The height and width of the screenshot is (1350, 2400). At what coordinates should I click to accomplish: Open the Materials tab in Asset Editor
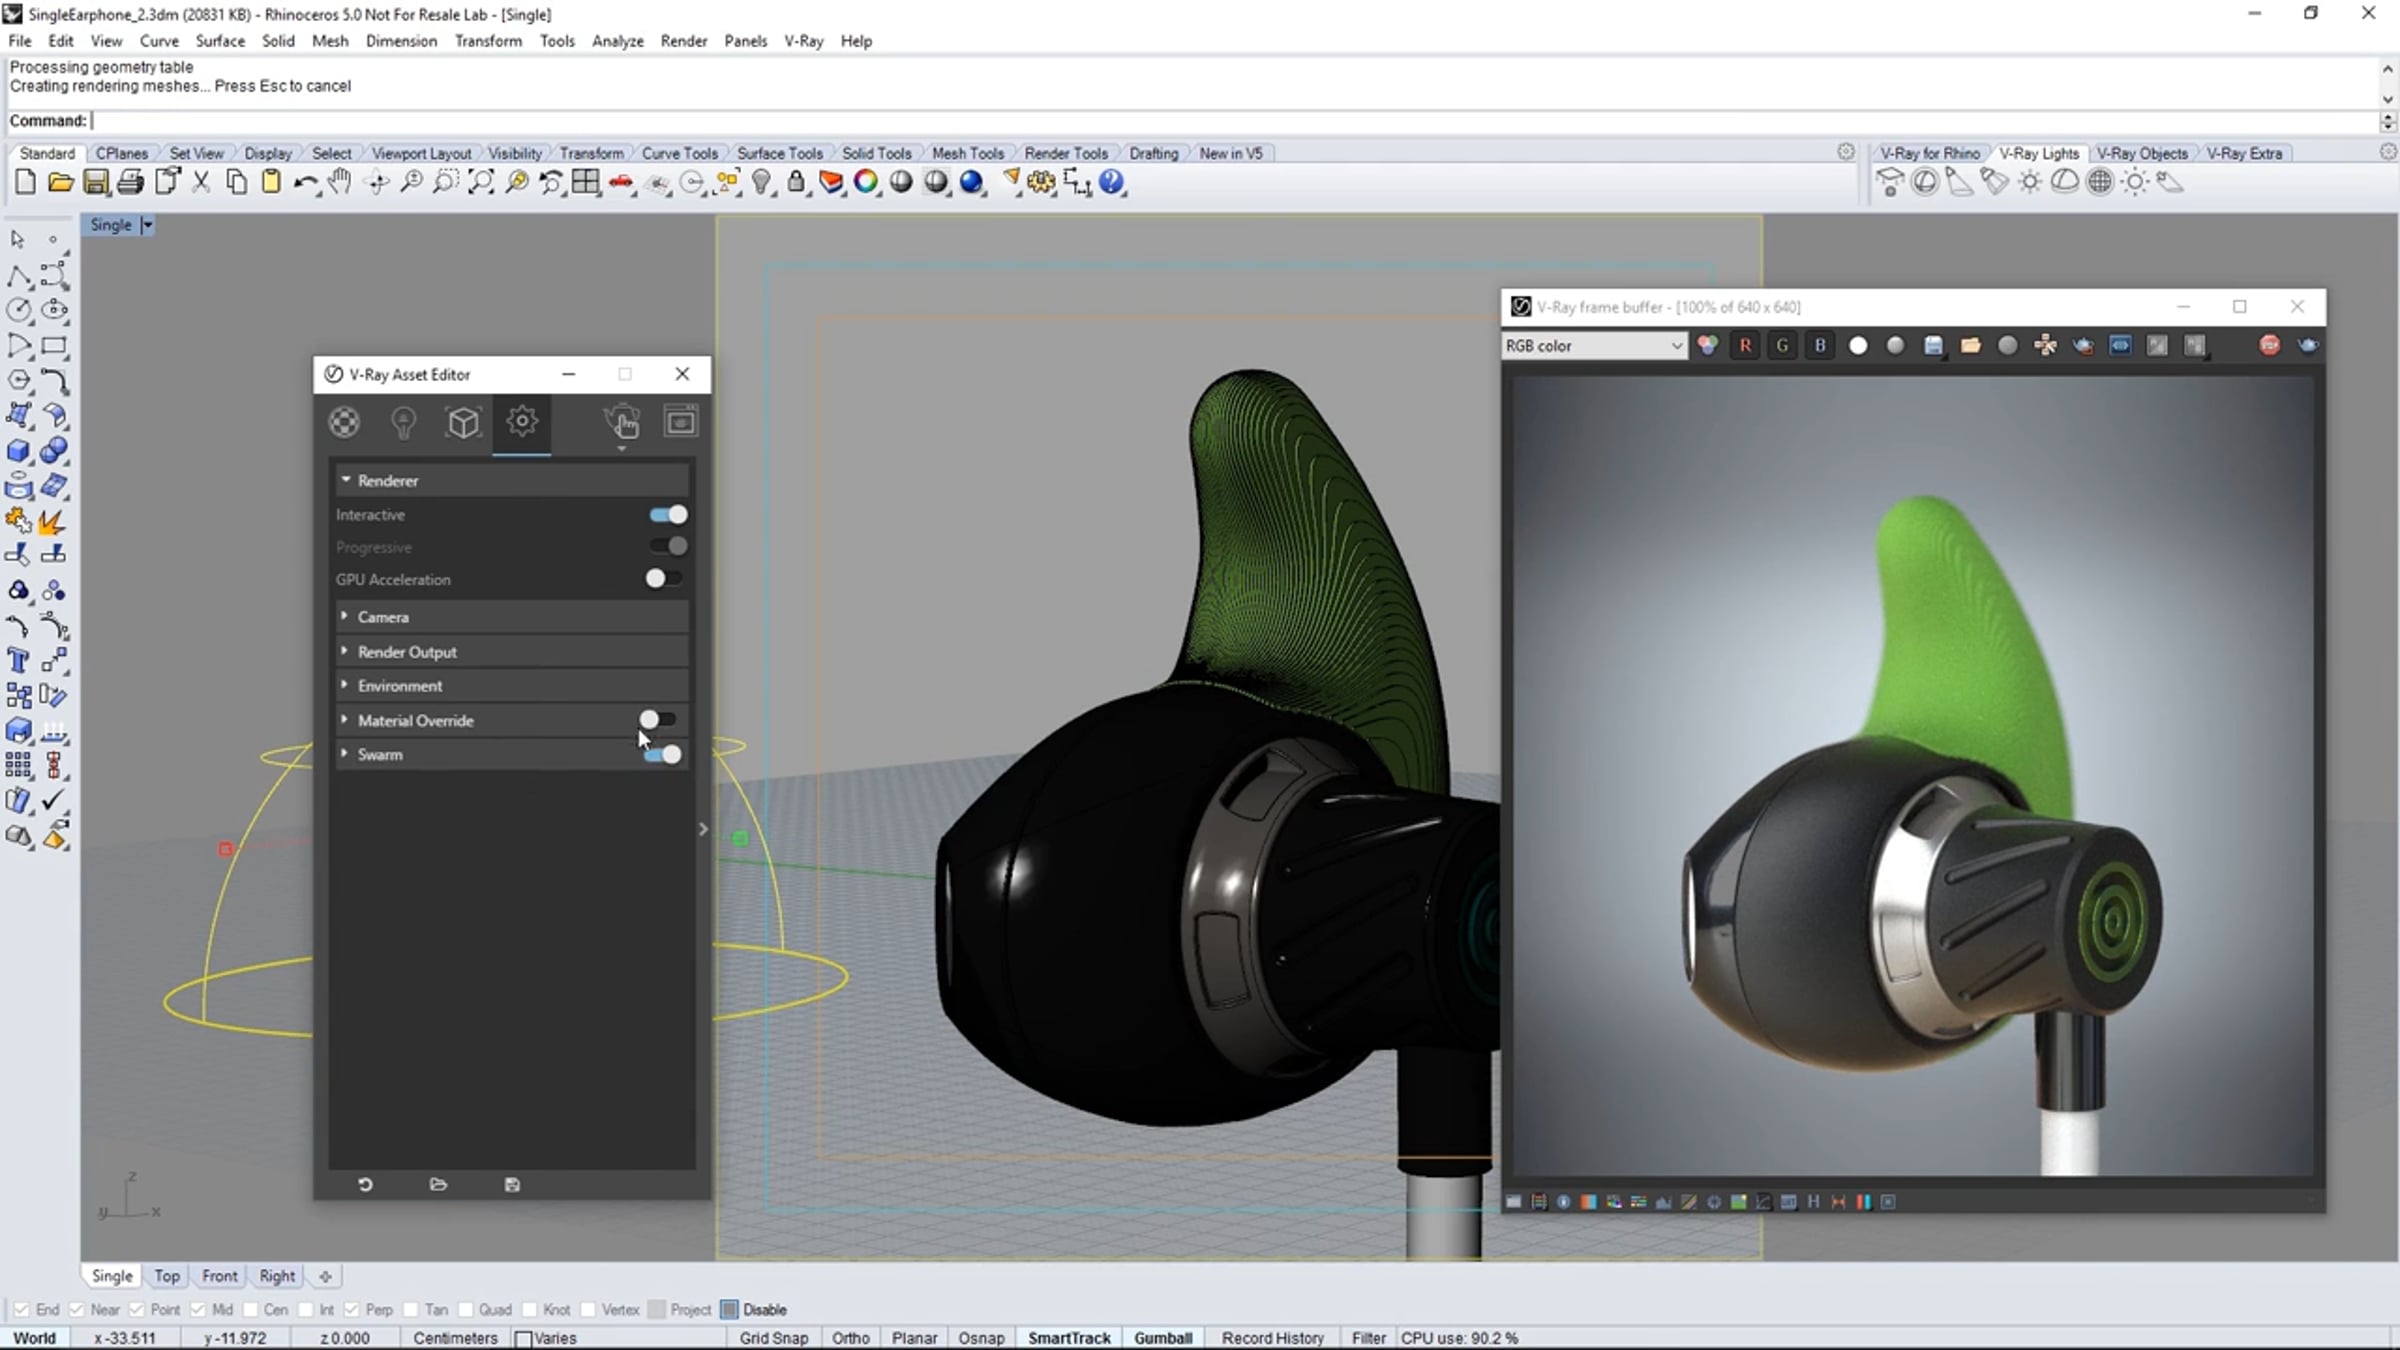[x=344, y=422]
